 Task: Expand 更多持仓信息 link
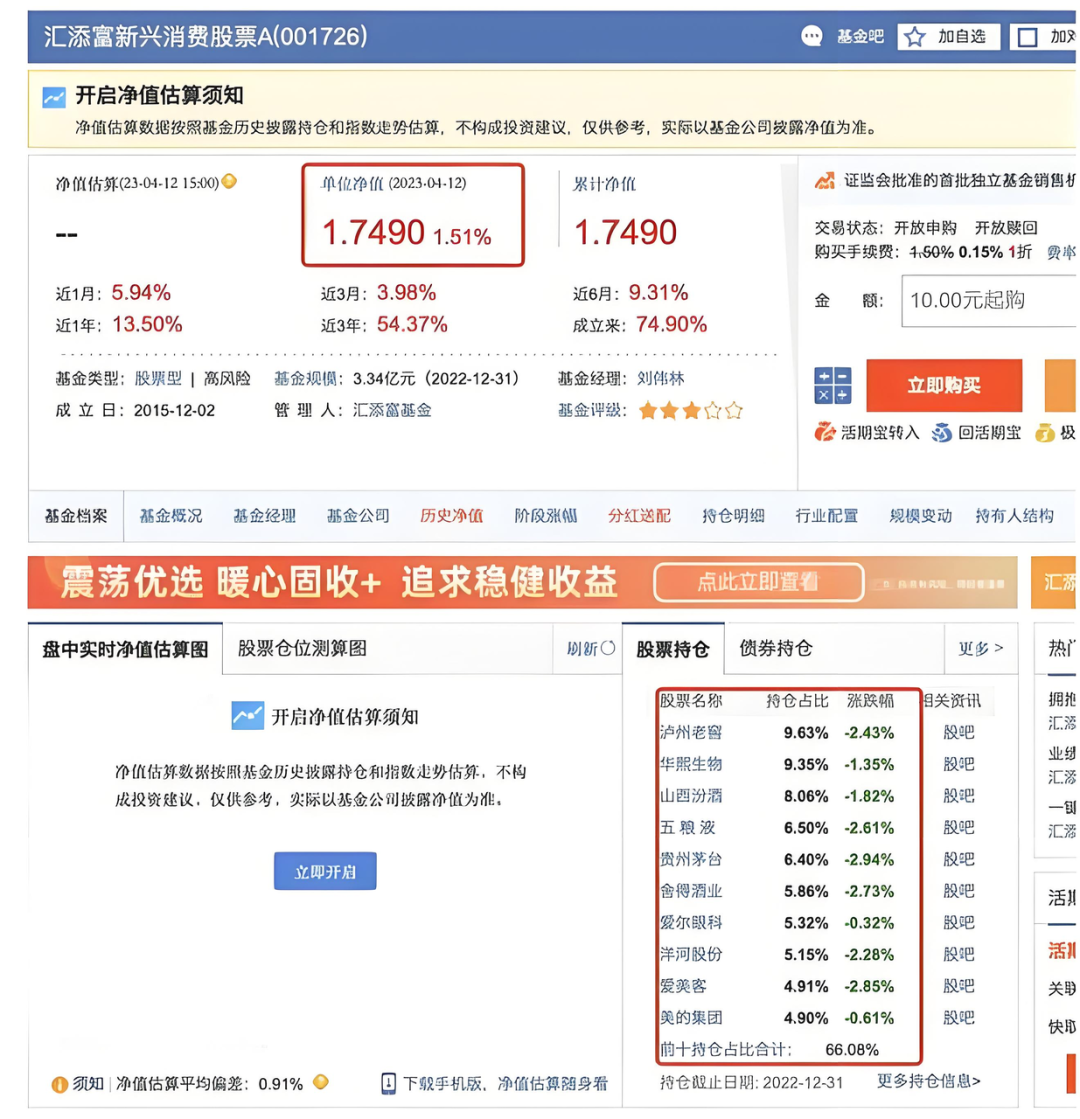pos(929,1081)
